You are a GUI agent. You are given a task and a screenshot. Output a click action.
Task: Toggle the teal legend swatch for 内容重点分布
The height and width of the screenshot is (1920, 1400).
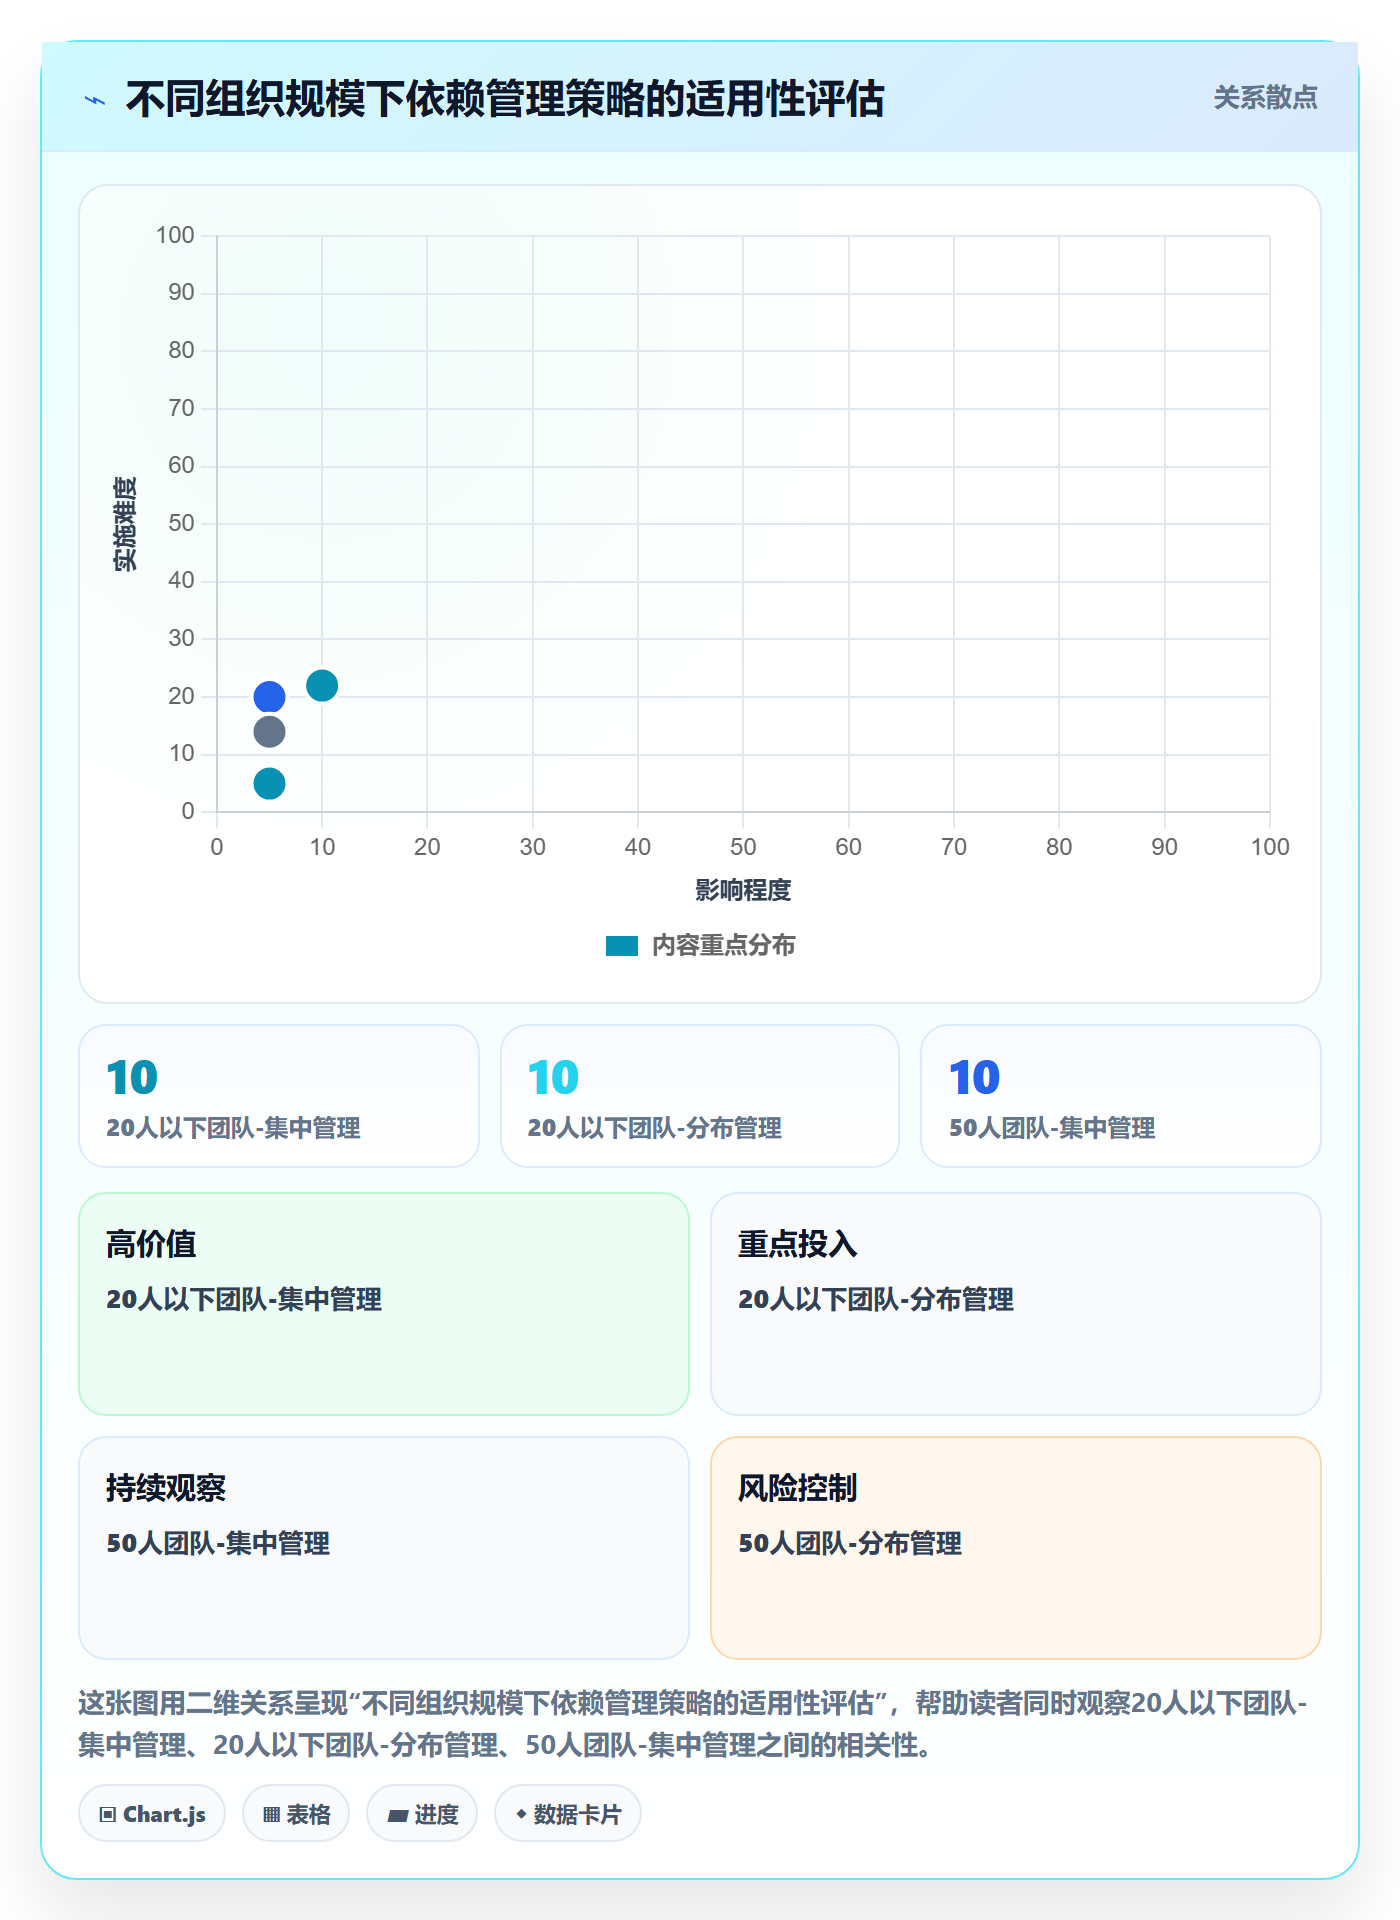coord(622,946)
